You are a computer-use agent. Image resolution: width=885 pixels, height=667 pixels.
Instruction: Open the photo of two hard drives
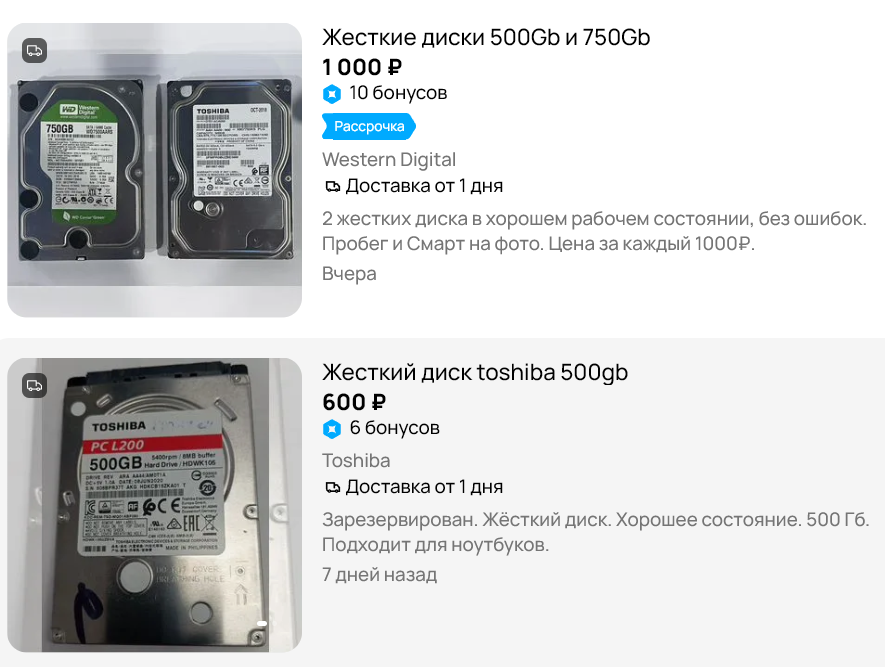[155, 170]
